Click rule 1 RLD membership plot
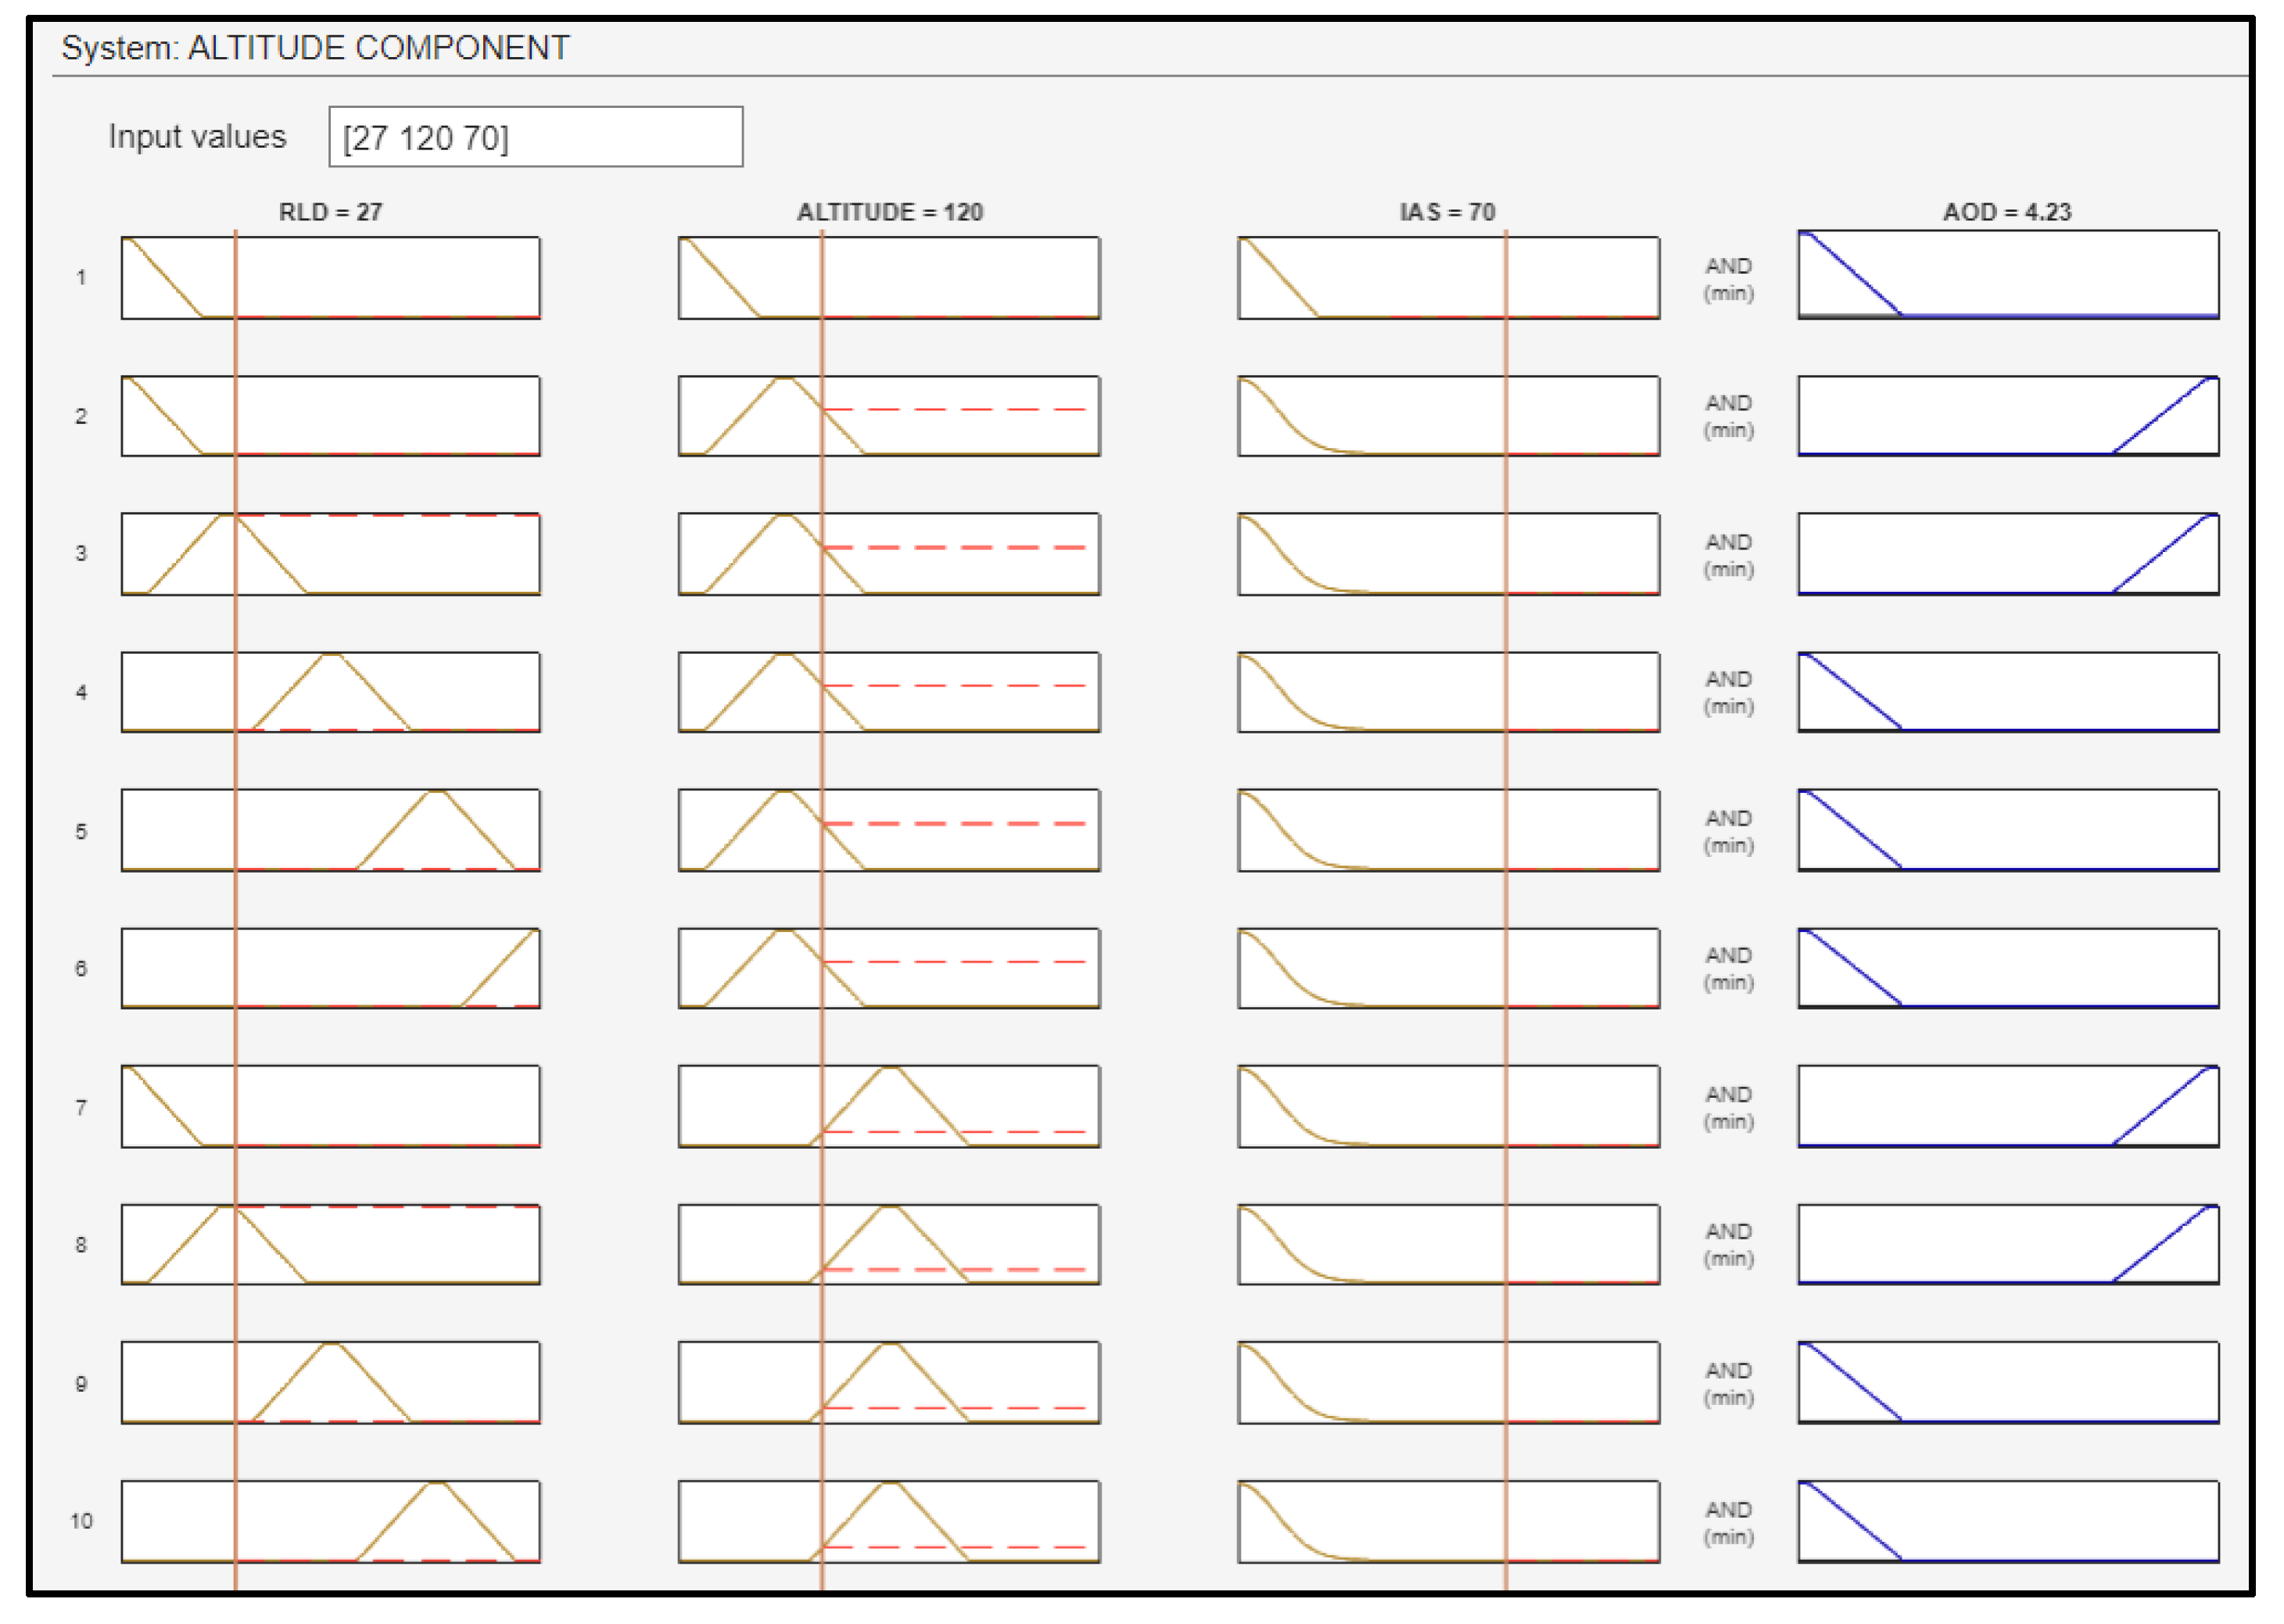Image resolution: width=2284 pixels, height=1624 pixels. [x=330, y=278]
